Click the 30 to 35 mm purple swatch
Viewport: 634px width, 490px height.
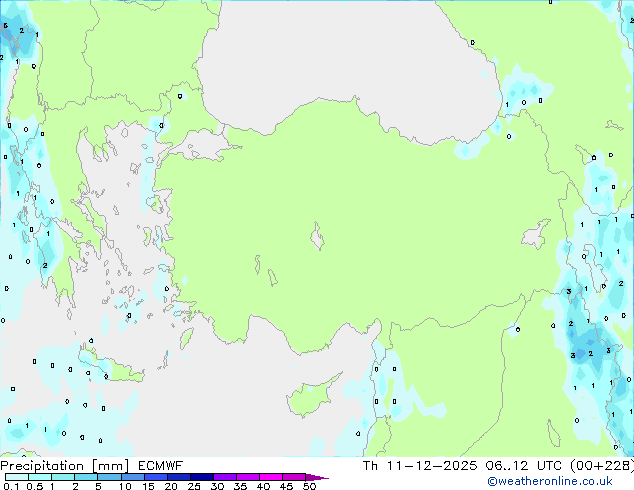[x=224, y=477]
